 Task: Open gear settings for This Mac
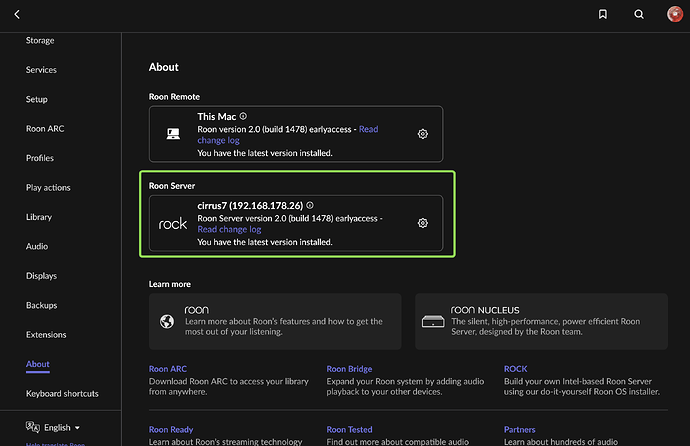coord(422,134)
